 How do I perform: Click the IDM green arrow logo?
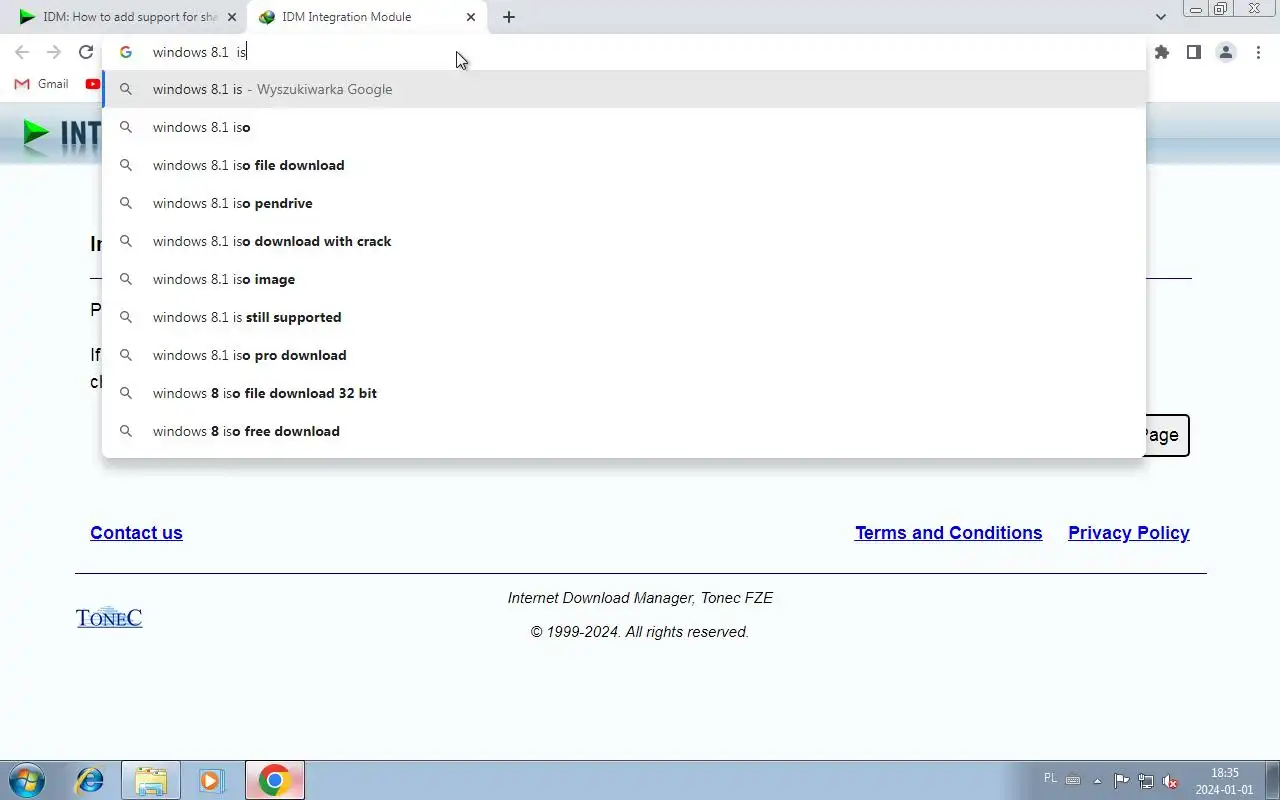[37, 135]
